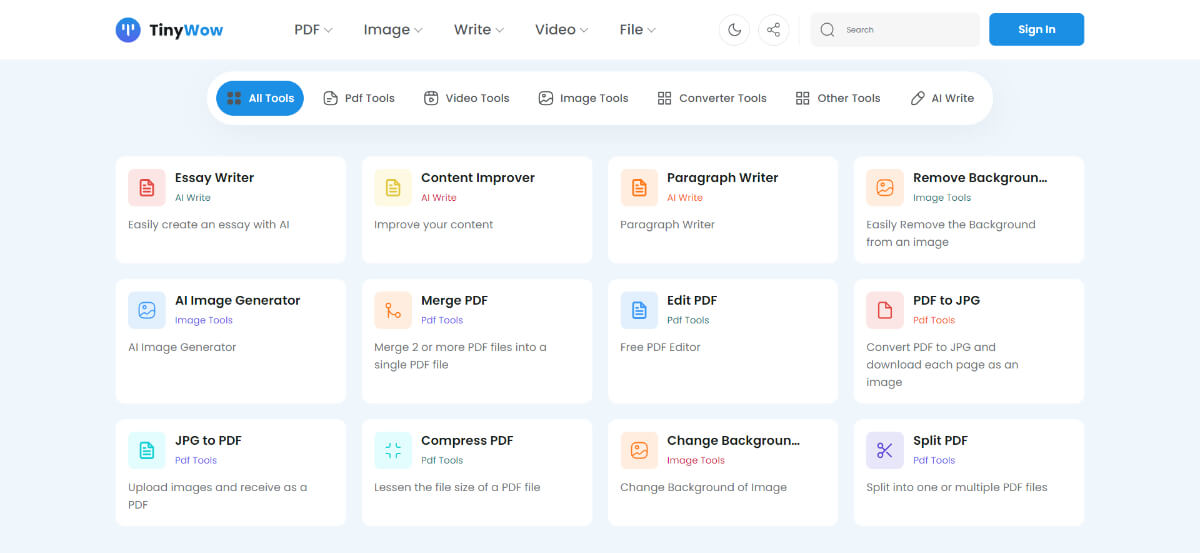Click the Remove Background image icon

[x=885, y=187]
